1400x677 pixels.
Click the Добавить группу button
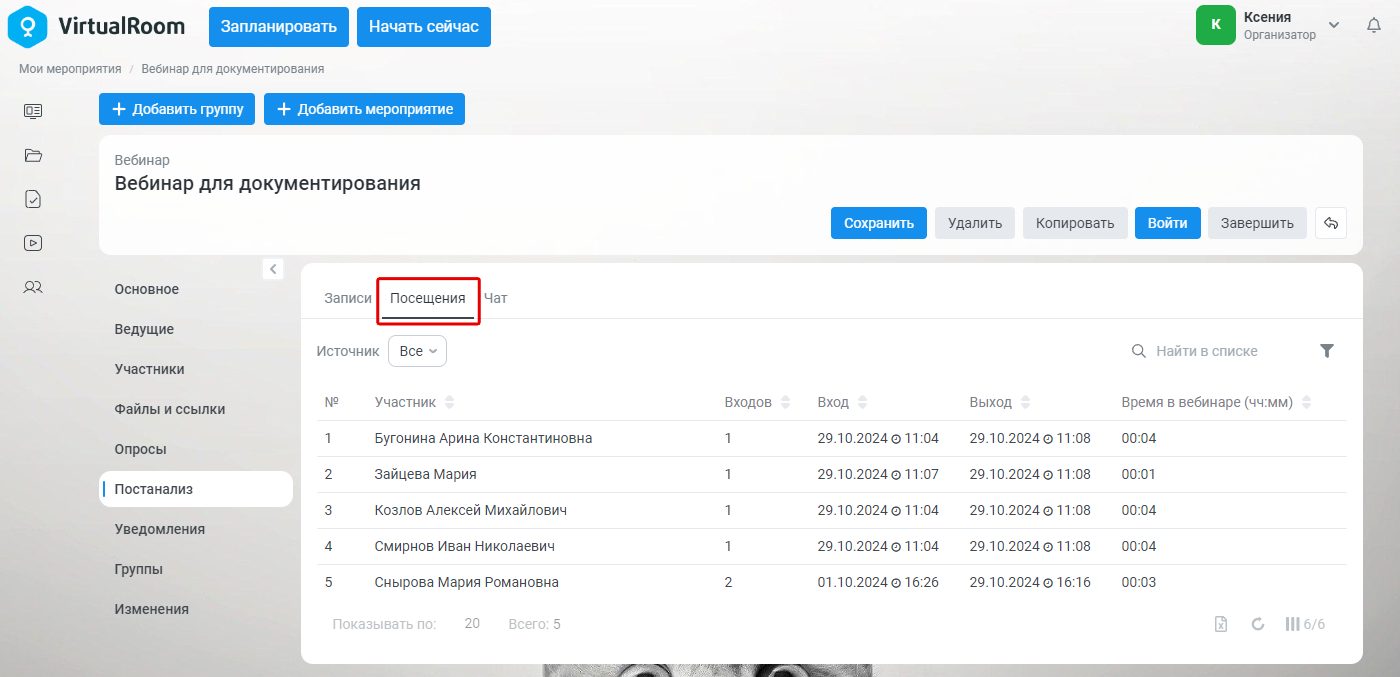pyautogui.click(x=177, y=109)
